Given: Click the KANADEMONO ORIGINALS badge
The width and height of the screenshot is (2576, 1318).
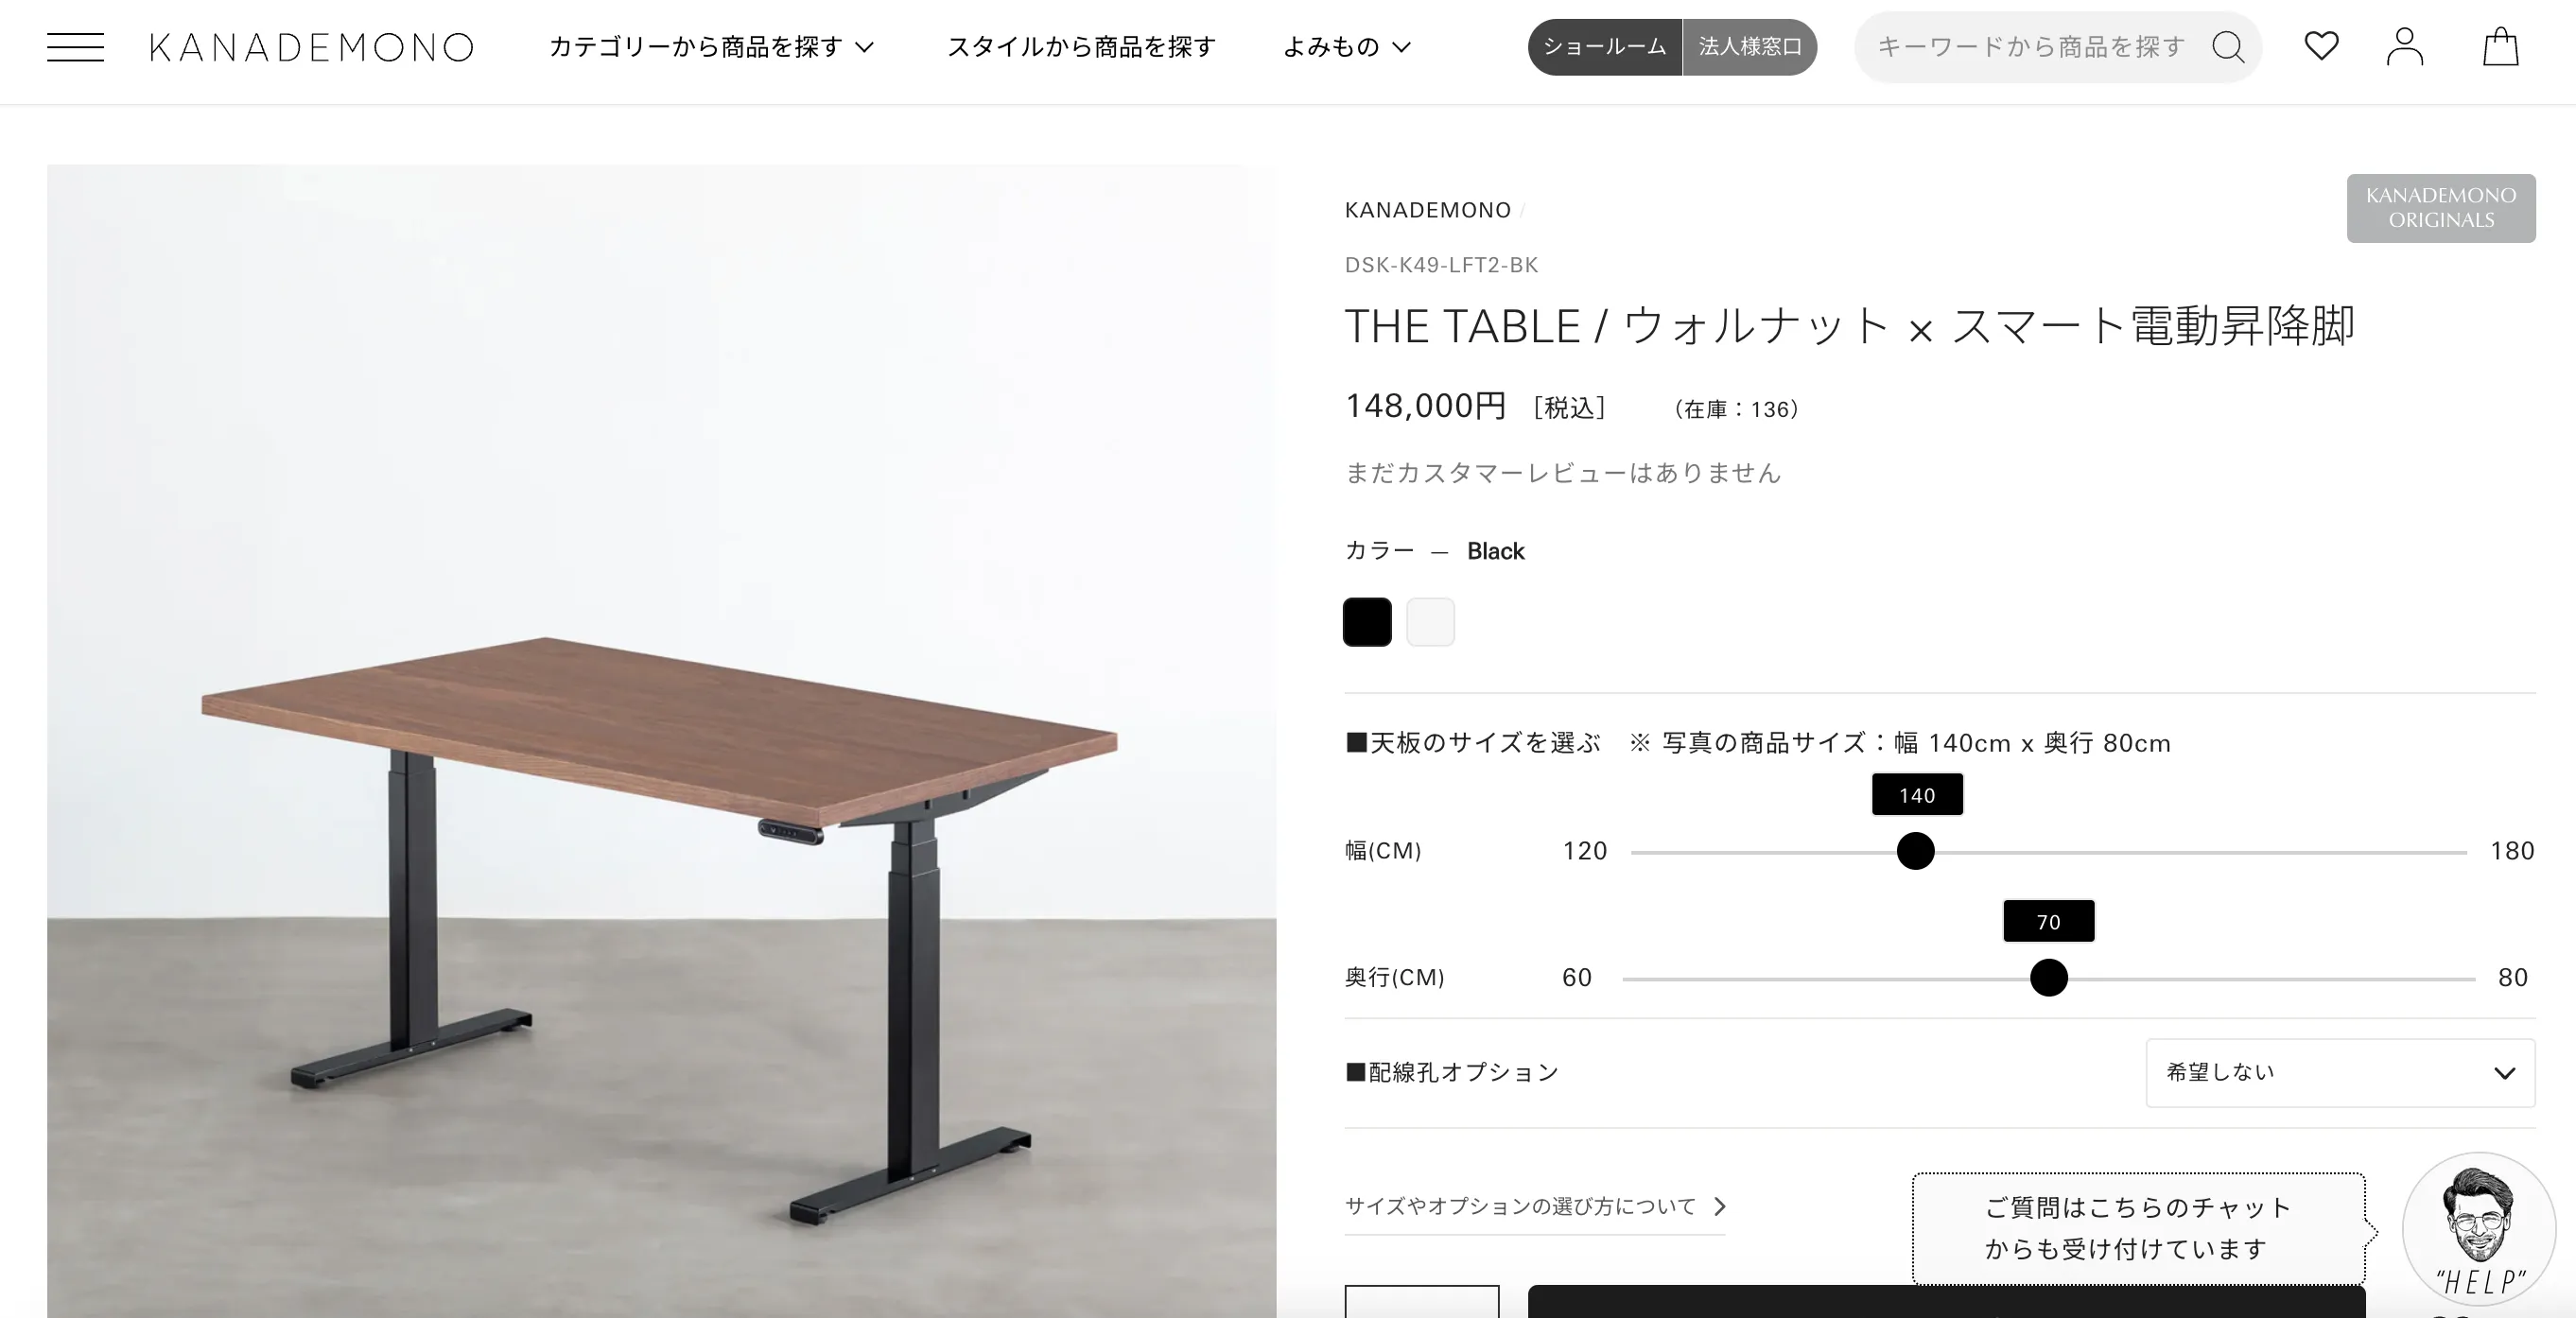Looking at the screenshot, I should [2440, 208].
